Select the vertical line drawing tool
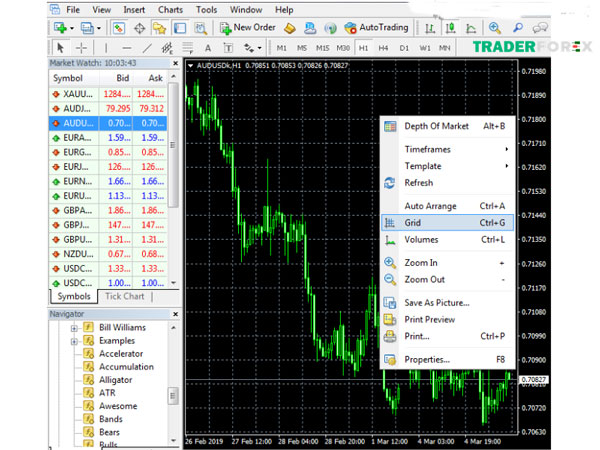Screen dimensions: 600x450 point(106,48)
